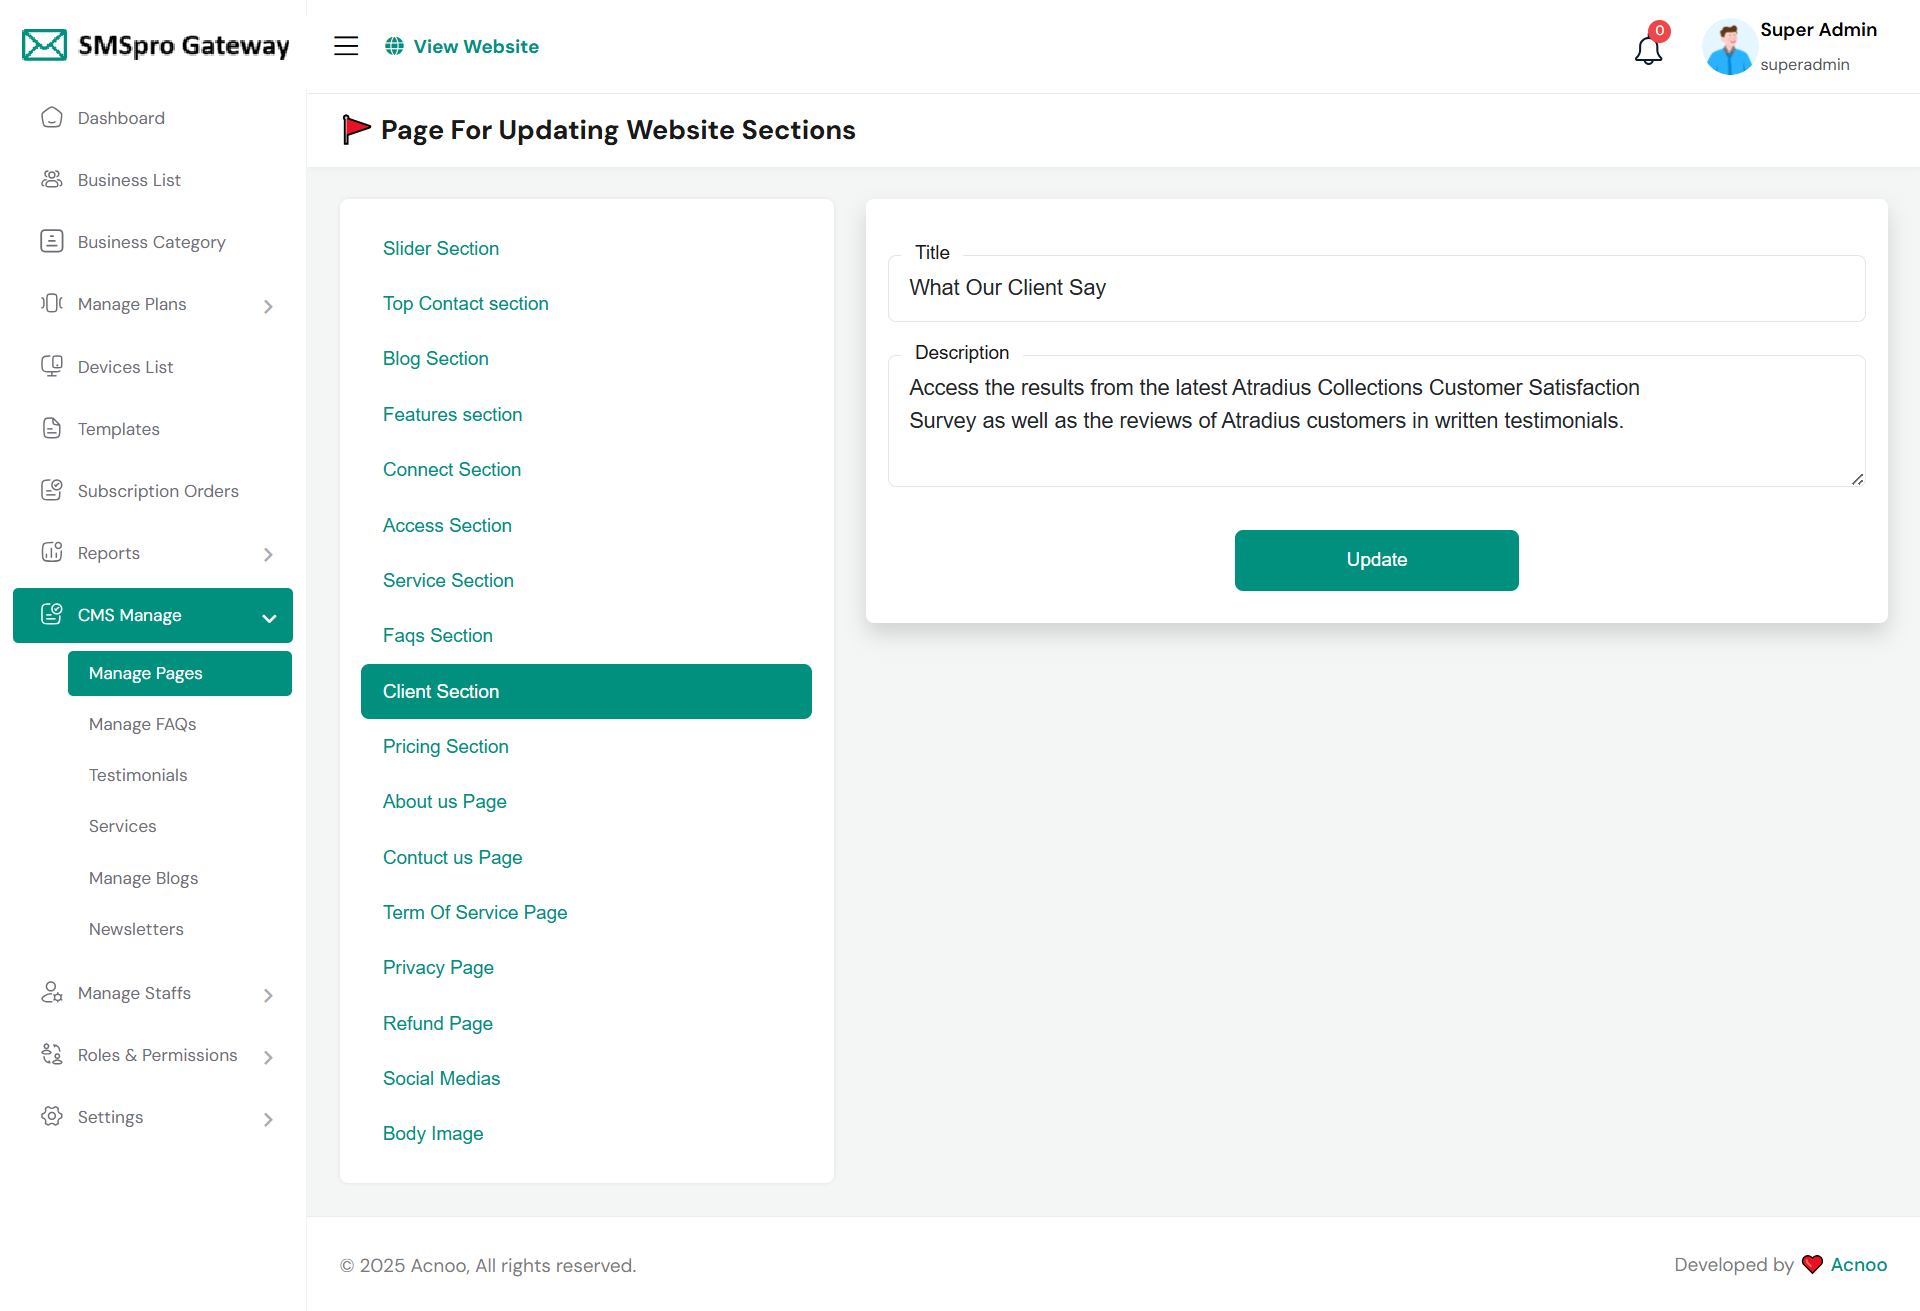This screenshot has width=1920, height=1311.
Task: Expand the Reports submenu arrow
Action: tap(268, 554)
